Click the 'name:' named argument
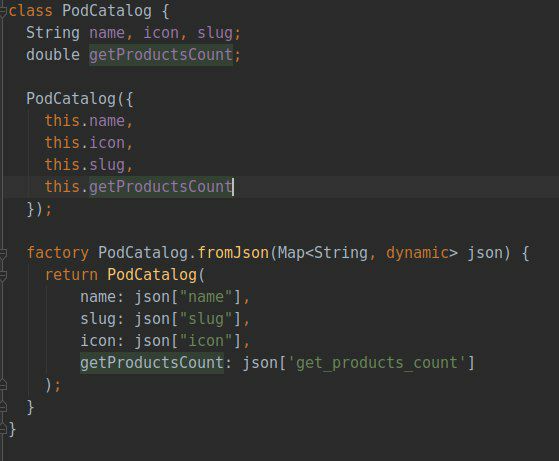Image resolution: width=559 pixels, height=461 pixels. (x=102, y=297)
